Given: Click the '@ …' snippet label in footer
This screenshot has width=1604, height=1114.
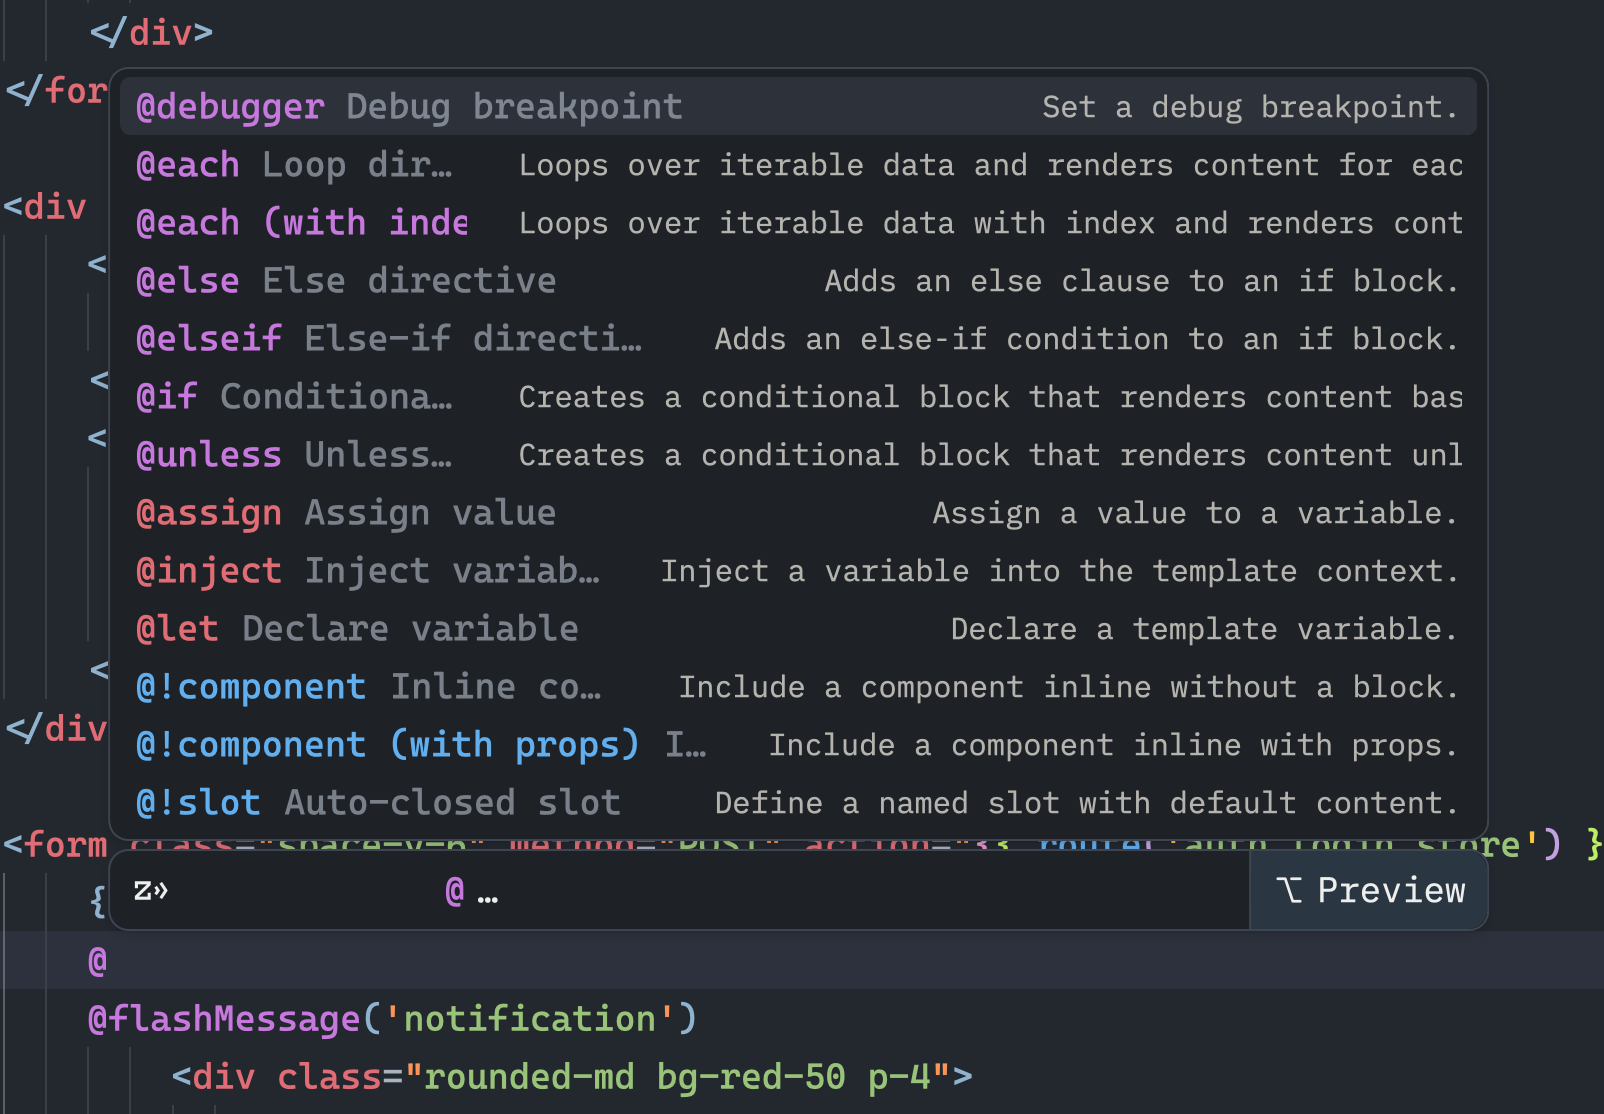Looking at the screenshot, I should point(471,891).
